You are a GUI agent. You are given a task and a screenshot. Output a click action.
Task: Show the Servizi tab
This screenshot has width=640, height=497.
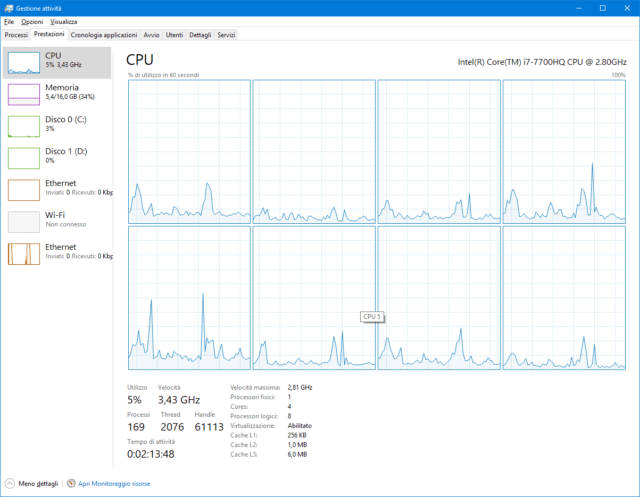[x=227, y=34]
